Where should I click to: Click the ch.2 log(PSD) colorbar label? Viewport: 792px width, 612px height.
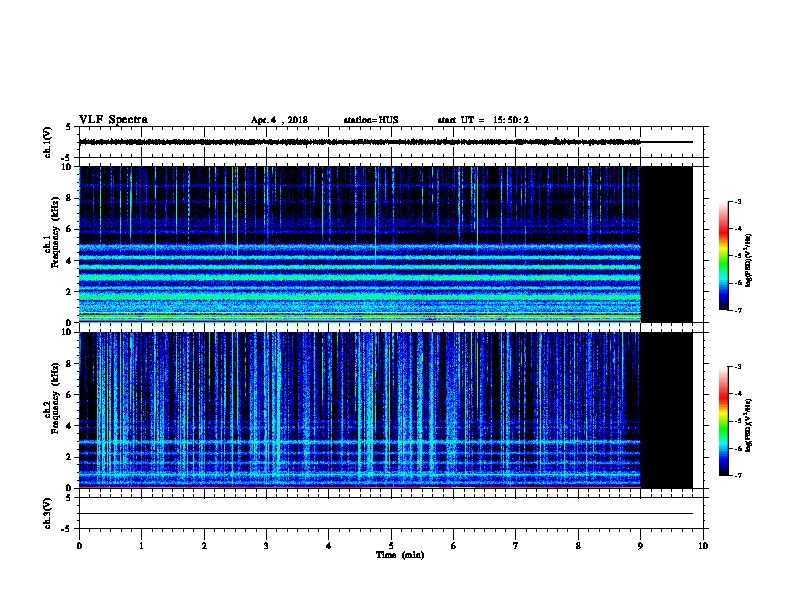coord(748,425)
